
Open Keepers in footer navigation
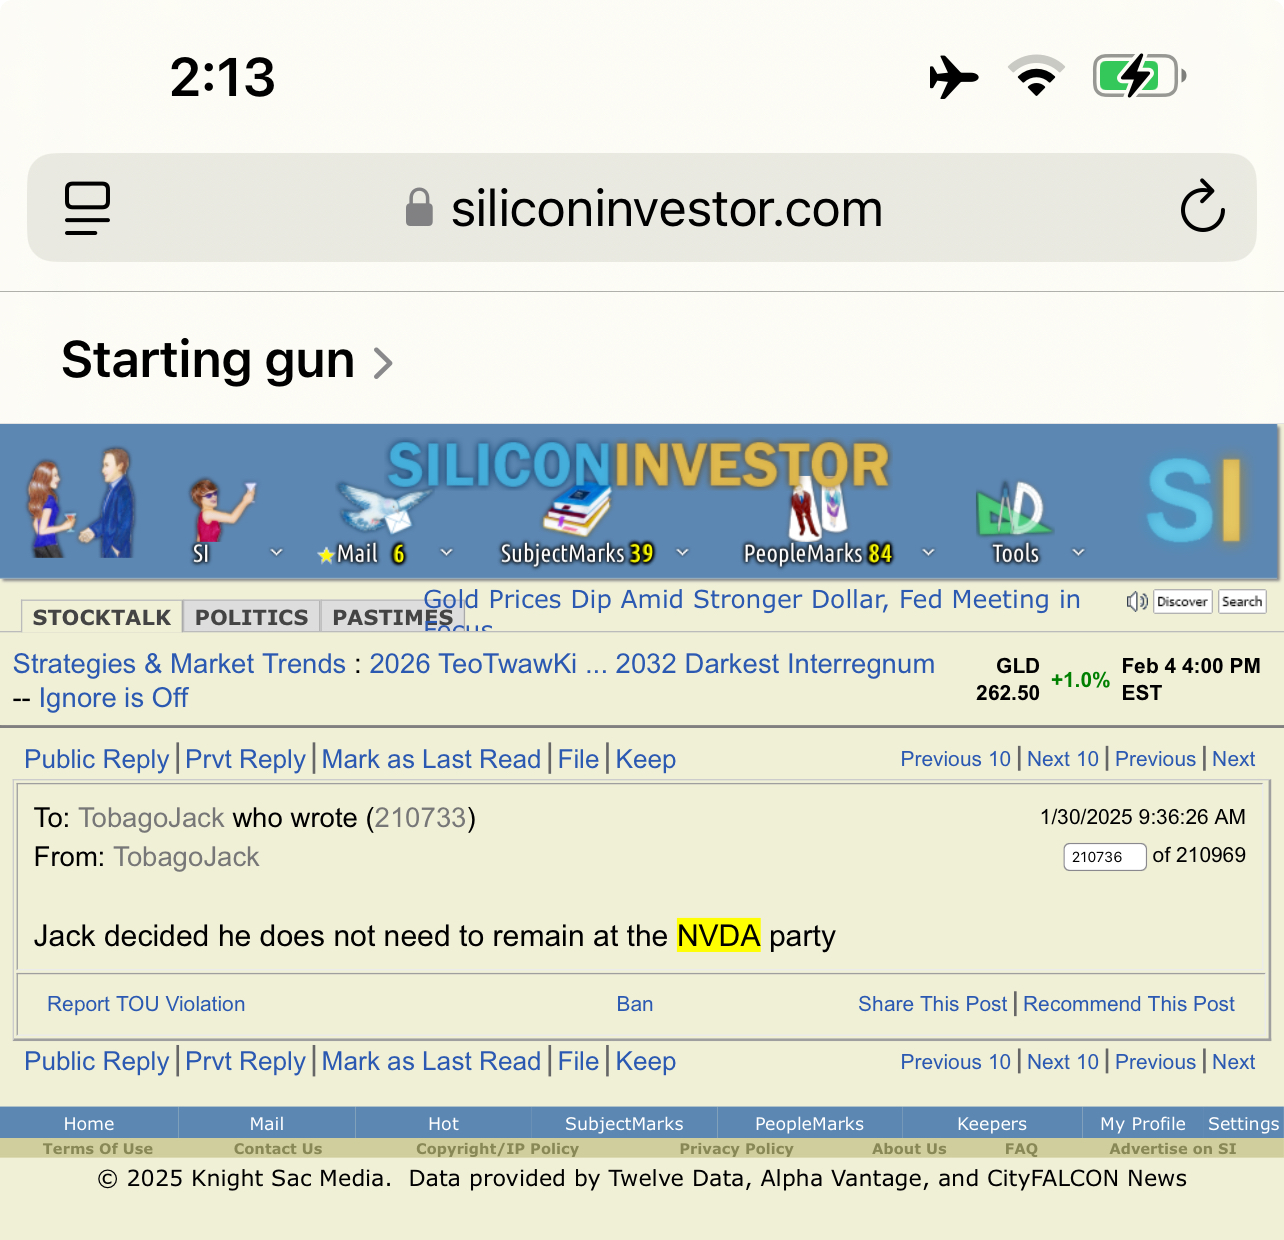tap(992, 1124)
